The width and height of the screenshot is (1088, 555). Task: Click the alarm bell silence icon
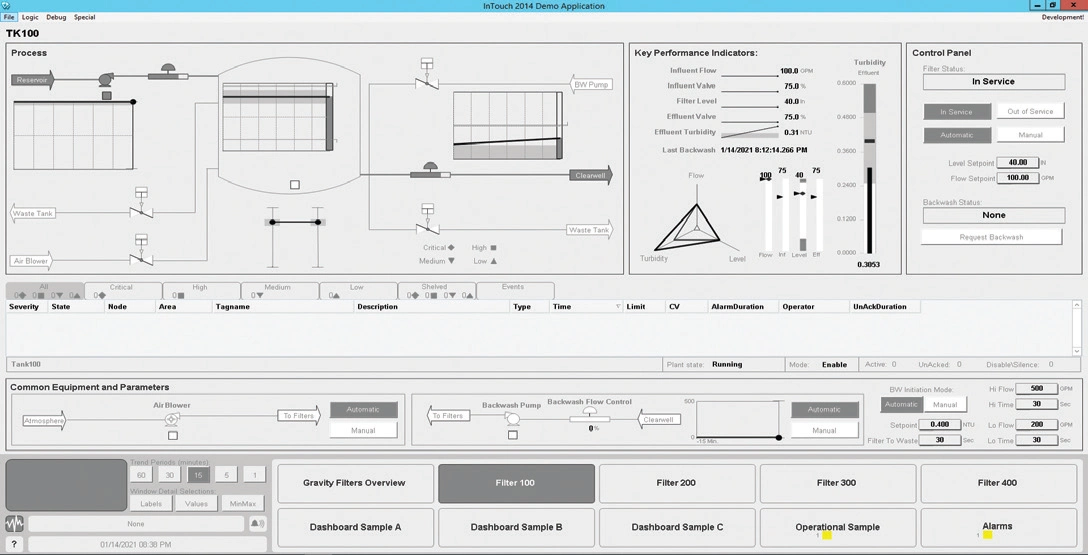(257, 524)
